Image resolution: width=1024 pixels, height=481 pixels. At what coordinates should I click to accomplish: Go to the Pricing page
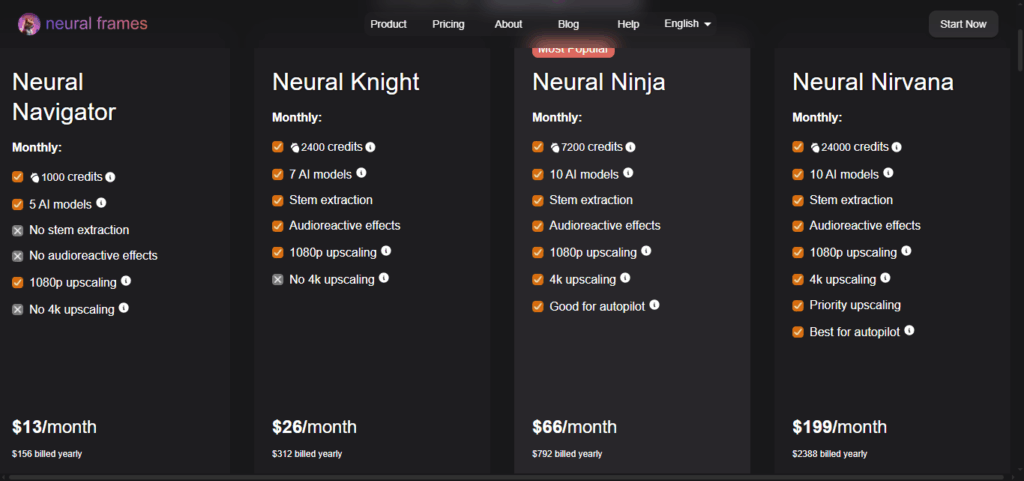pyautogui.click(x=448, y=24)
